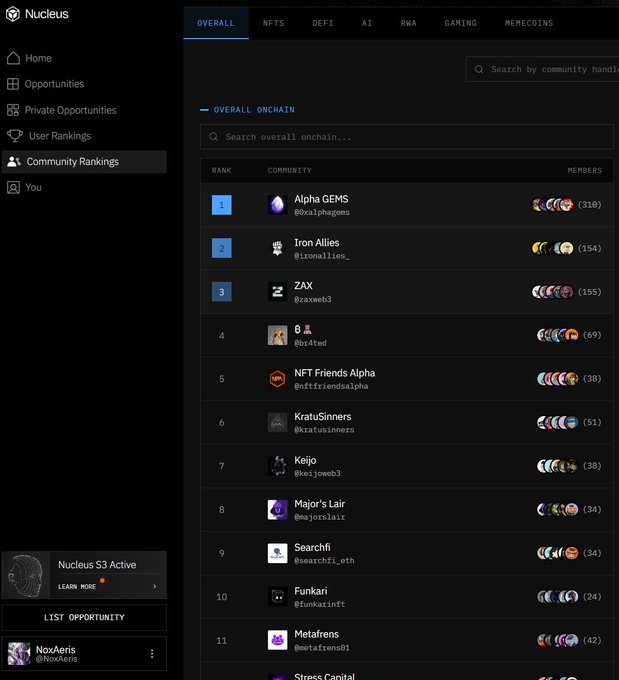This screenshot has height=680, width=619.
Task: Click the @0xalphagems handle text
Action: click(x=322, y=212)
